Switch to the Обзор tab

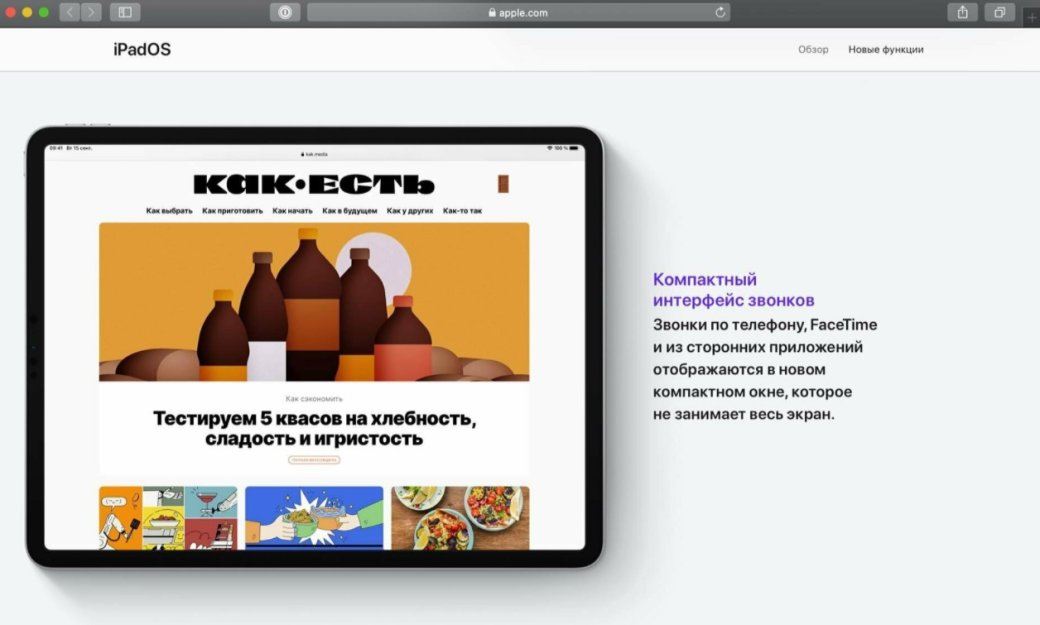813,49
